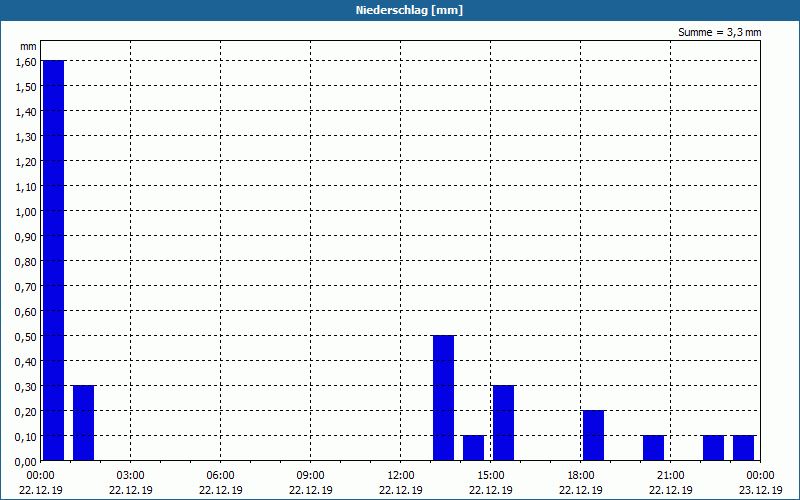Image resolution: width=800 pixels, height=500 pixels.
Task: Click the 1,60 y-axis label
Action: pos(26,61)
